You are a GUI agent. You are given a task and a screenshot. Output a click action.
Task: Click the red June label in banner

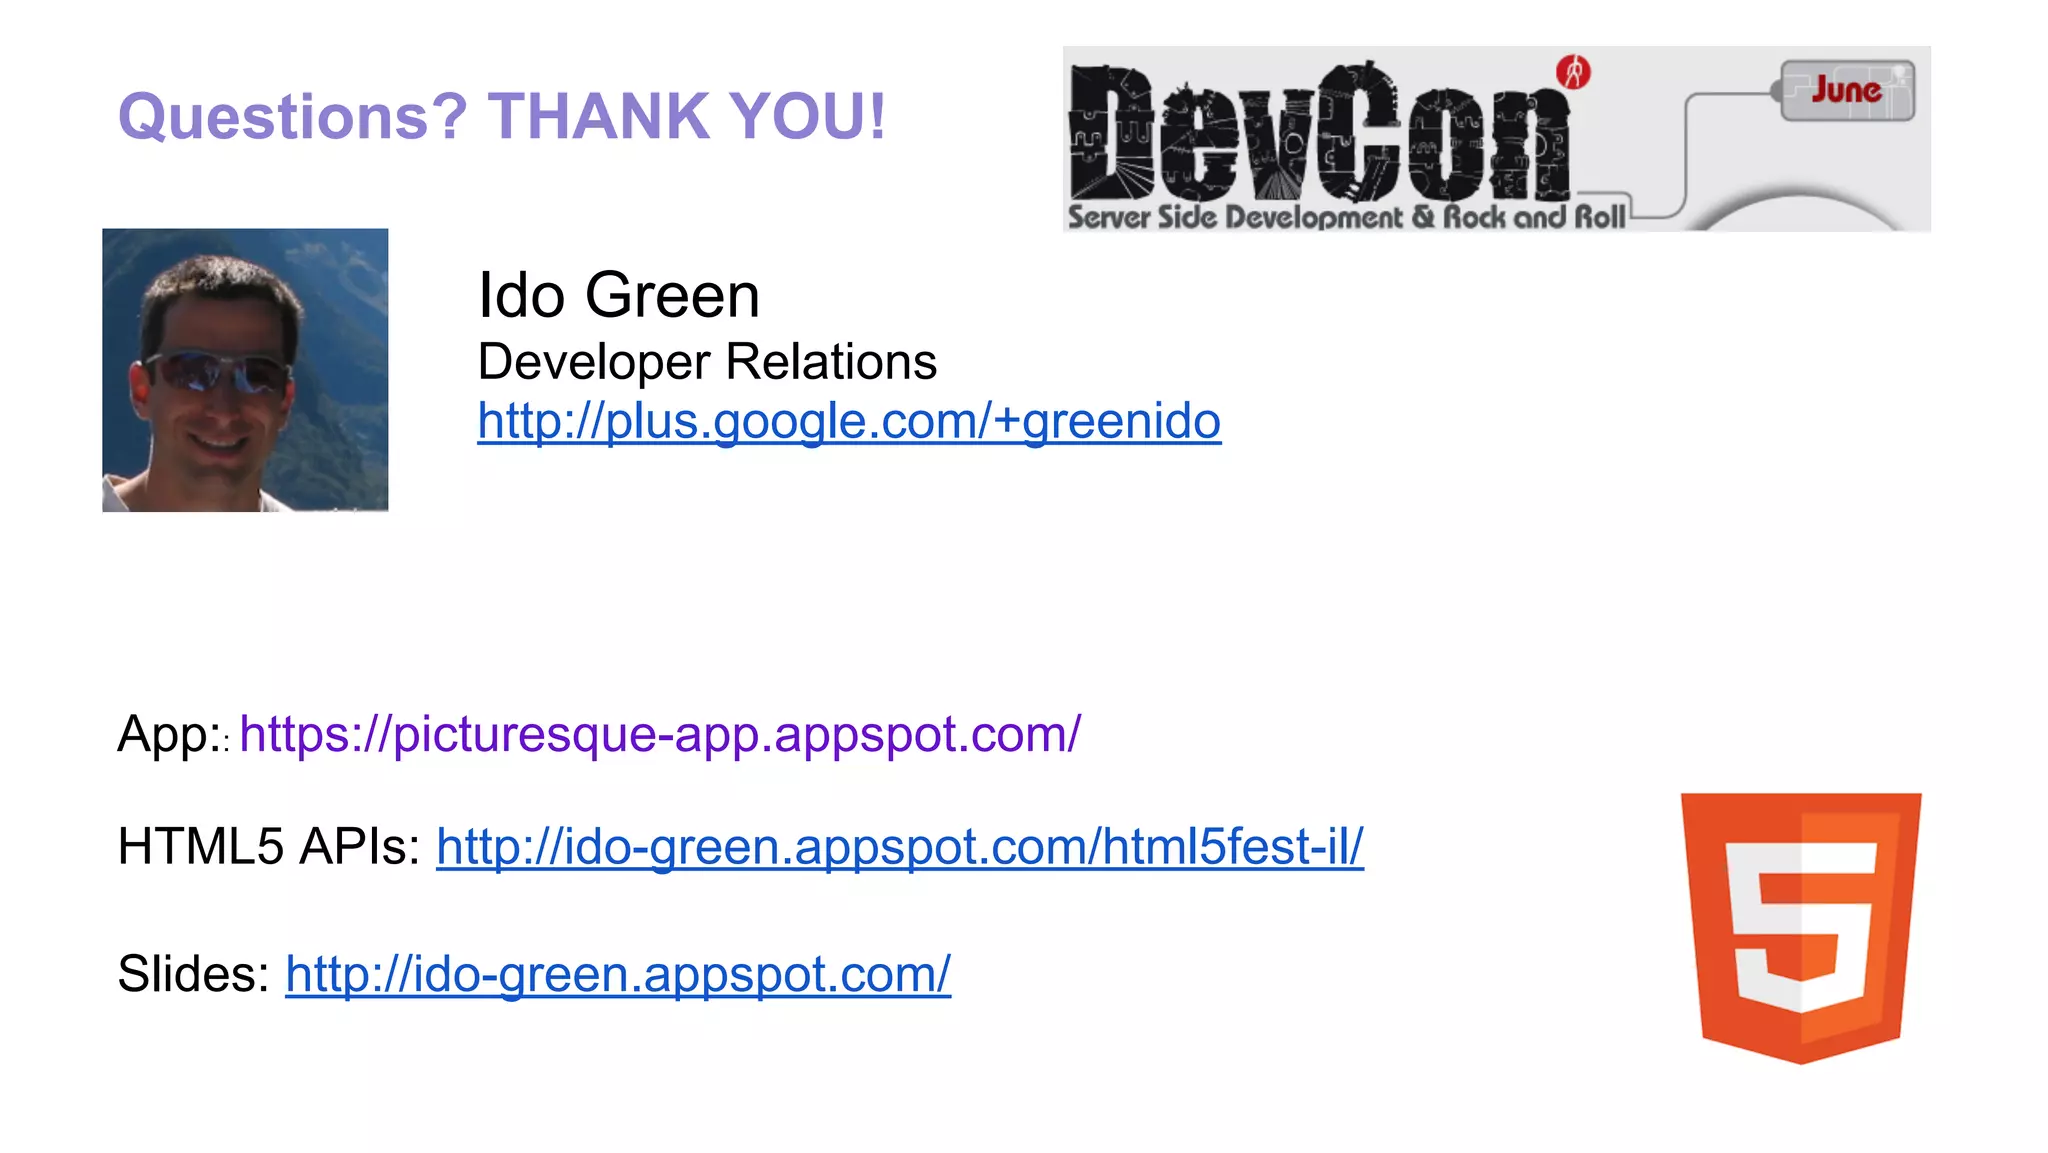coord(1846,90)
